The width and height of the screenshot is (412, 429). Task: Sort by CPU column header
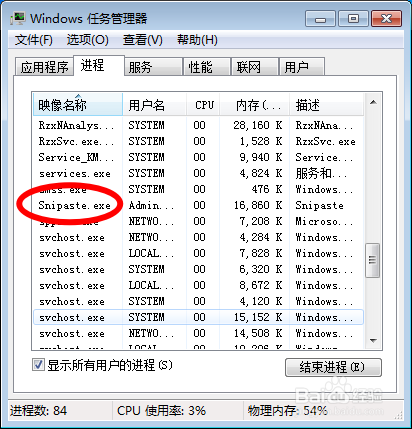(203, 105)
